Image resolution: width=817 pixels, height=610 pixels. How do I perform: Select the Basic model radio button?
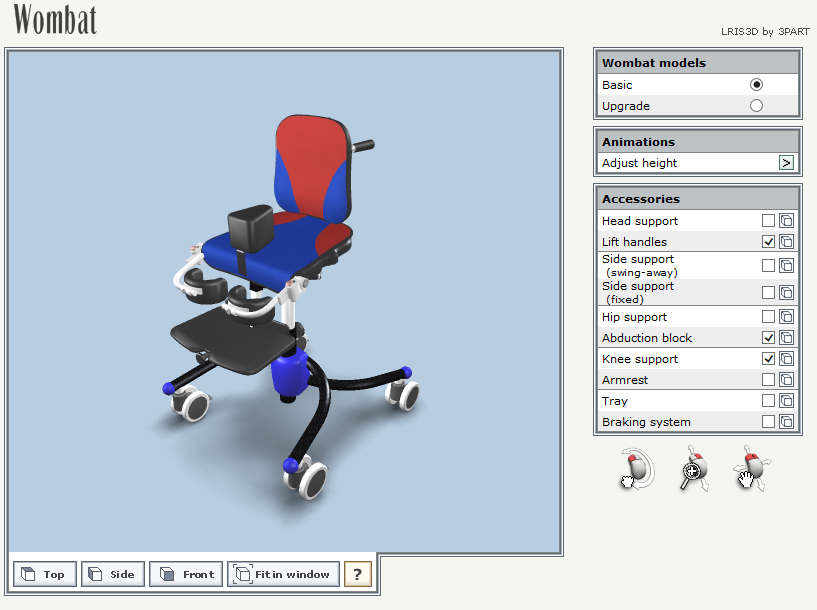[x=756, y=84]
